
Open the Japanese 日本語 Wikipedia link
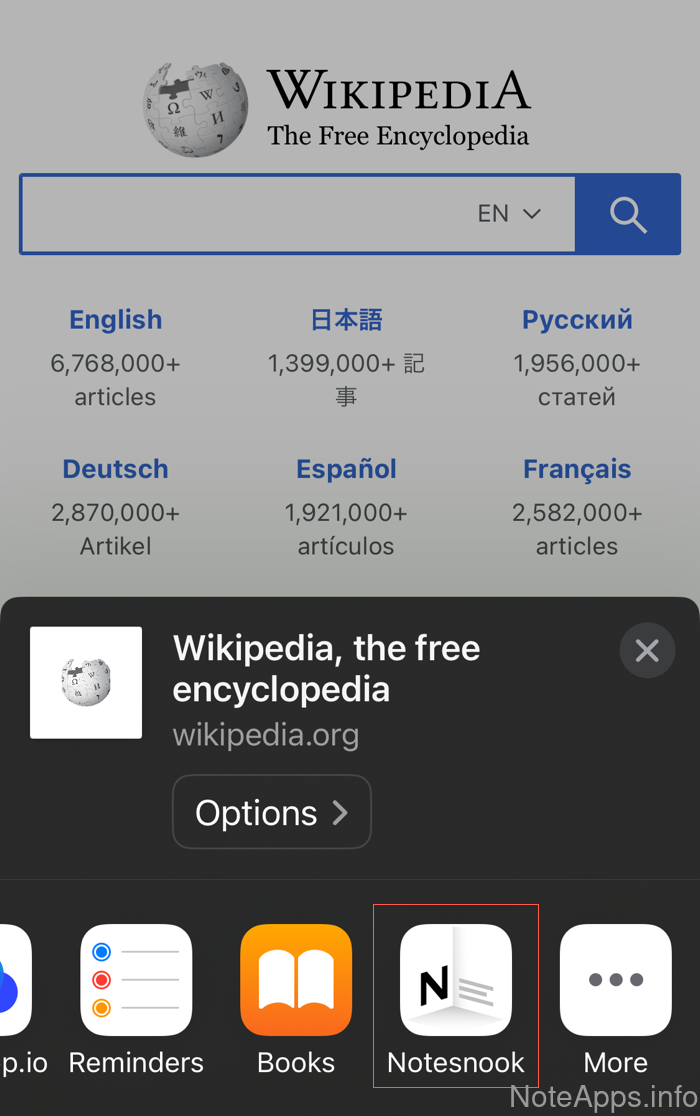point(346,320)
